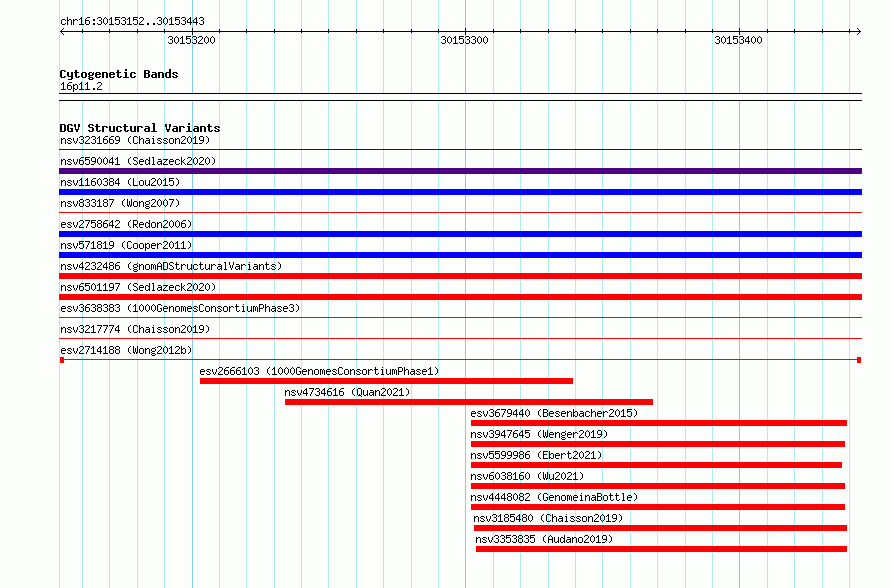The image size is (890, 588).
Task: Click nsv4448082 (GenomeinaBottle) label
Action: click(554, 497)
